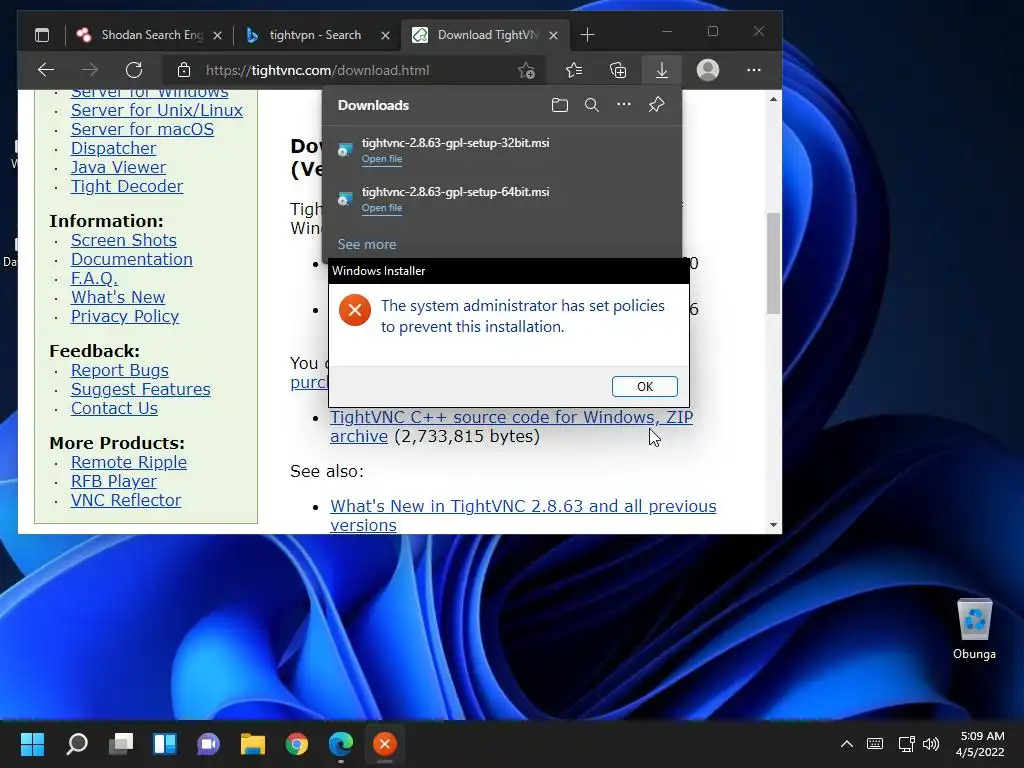The width and height of the screenshot is (1024, 768).
Task: Open the Windows Start menu
Action: pos(33,744)
